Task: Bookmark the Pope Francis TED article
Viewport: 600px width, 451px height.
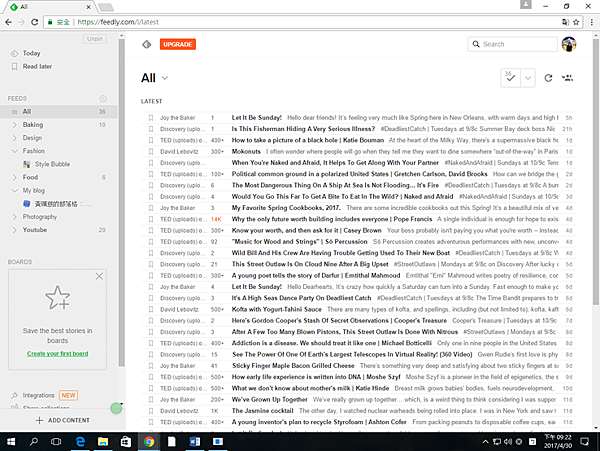Action: 151,219
